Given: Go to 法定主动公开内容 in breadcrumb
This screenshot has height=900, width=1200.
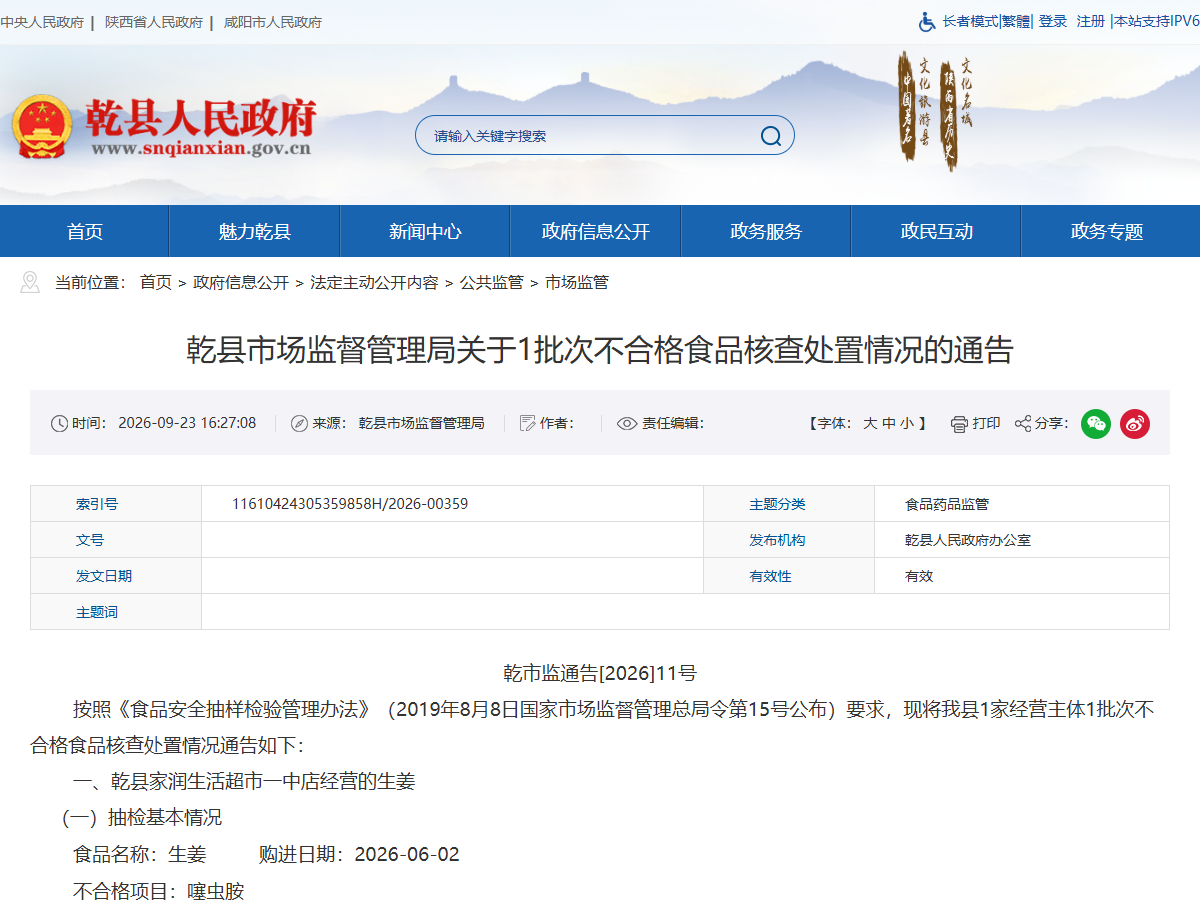Looking at the screenshot, I should point(374,282).
